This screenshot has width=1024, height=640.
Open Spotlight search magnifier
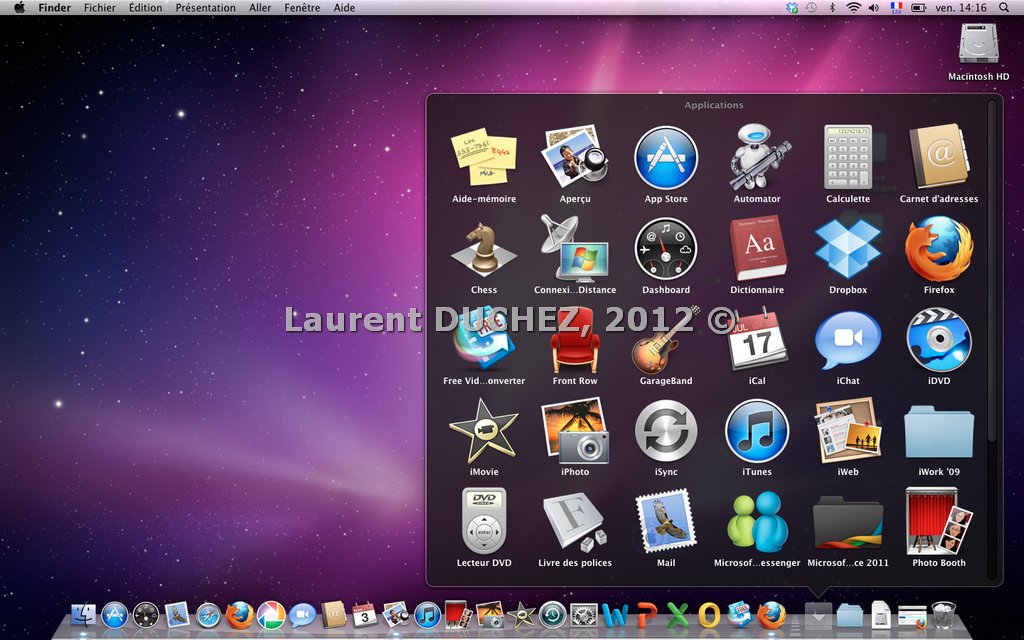point(1004,8)
